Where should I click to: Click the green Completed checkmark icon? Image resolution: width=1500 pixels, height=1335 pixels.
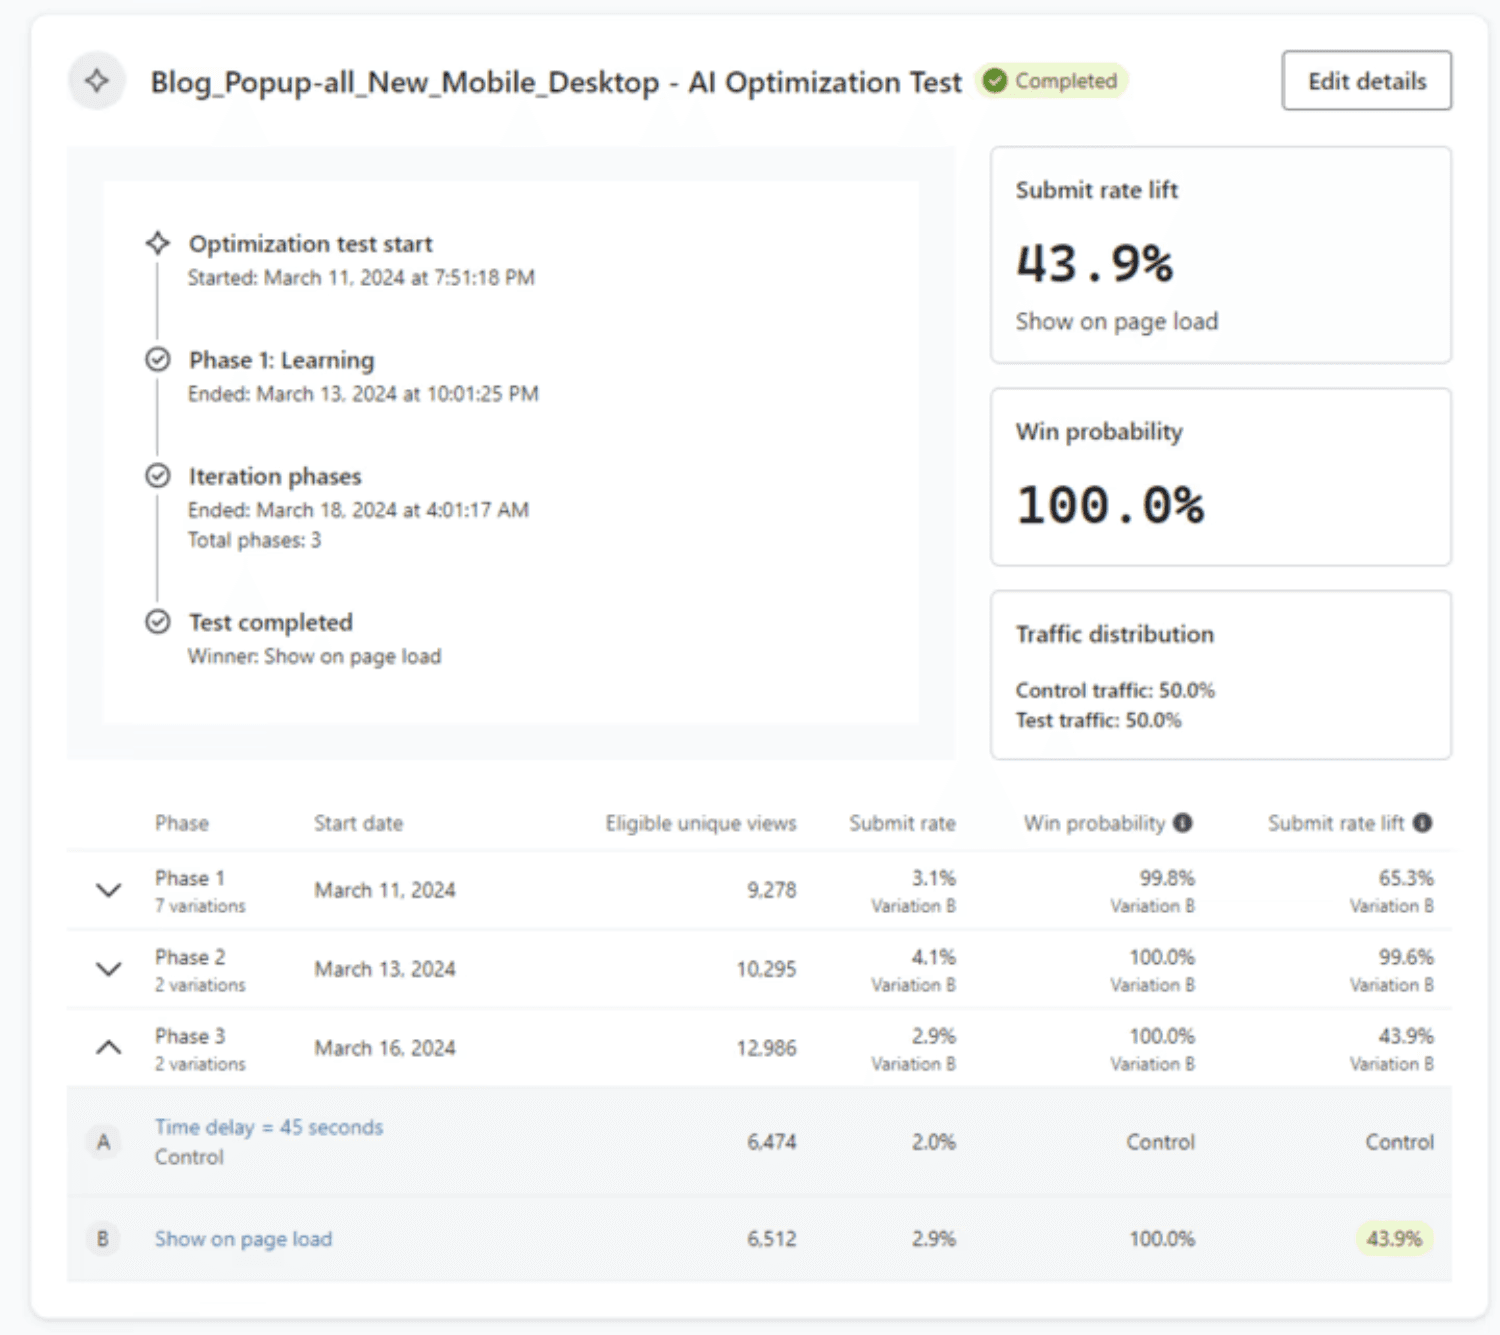[x=994, y=81]
